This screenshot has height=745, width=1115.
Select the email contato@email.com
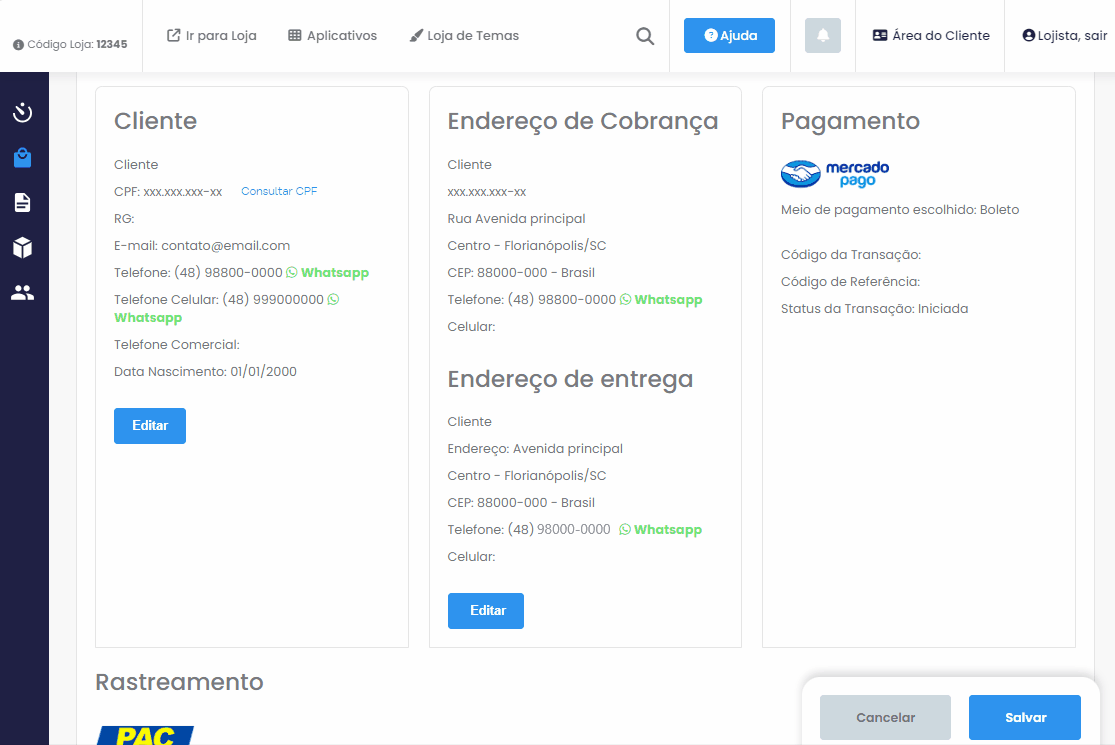pos(225,246)
